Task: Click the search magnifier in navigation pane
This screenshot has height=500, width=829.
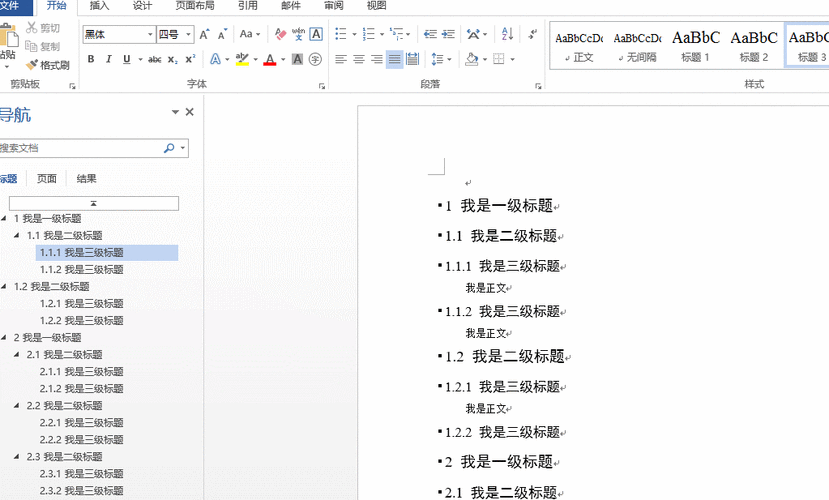Action: click(x=169, y=148)
